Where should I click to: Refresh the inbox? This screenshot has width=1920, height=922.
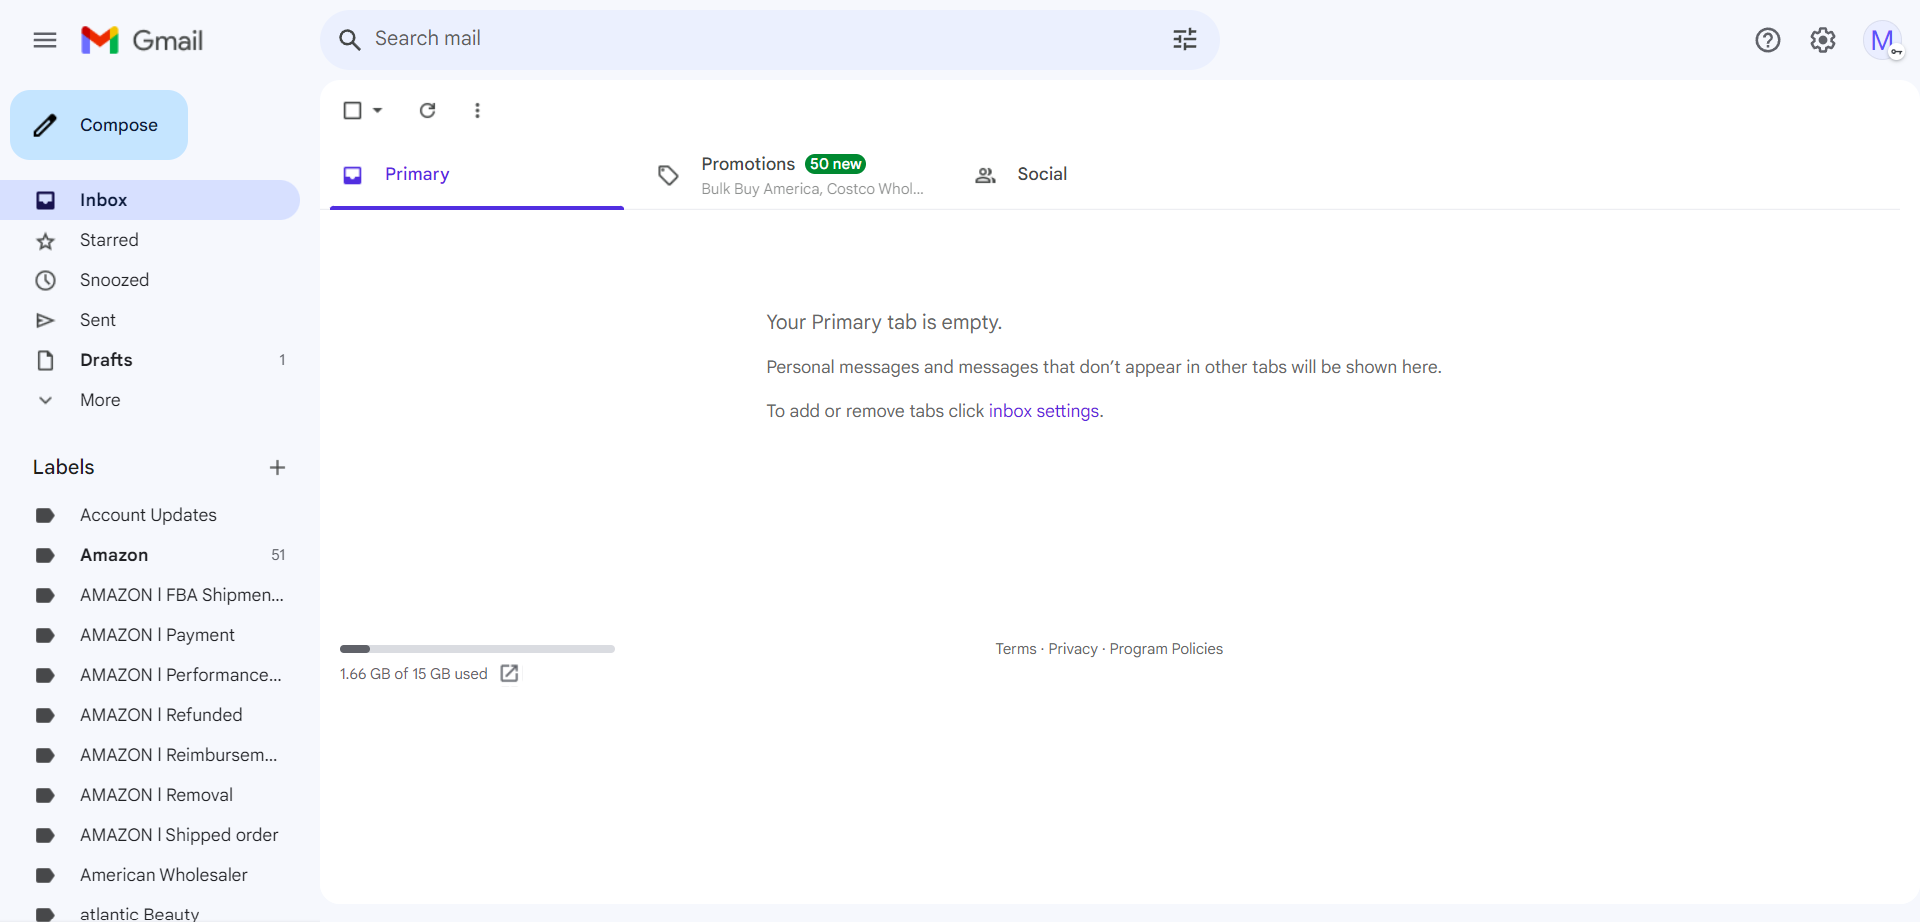coord(427,110)
